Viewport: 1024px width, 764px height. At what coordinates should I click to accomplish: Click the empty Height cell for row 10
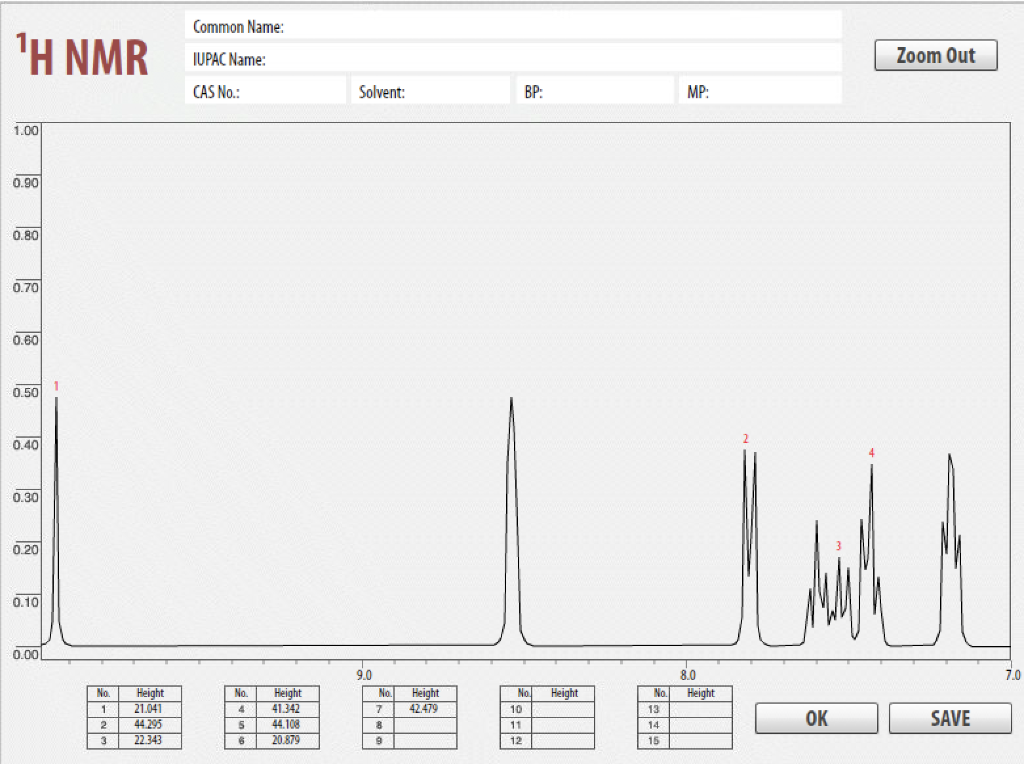pyautogui.click(x=565, y=709)
